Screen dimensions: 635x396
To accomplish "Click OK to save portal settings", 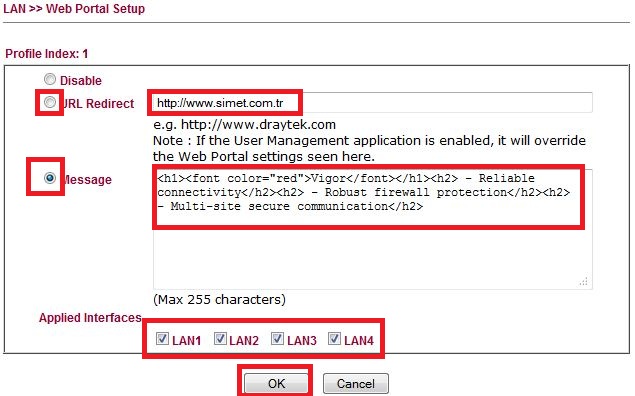I will (276, 383).
